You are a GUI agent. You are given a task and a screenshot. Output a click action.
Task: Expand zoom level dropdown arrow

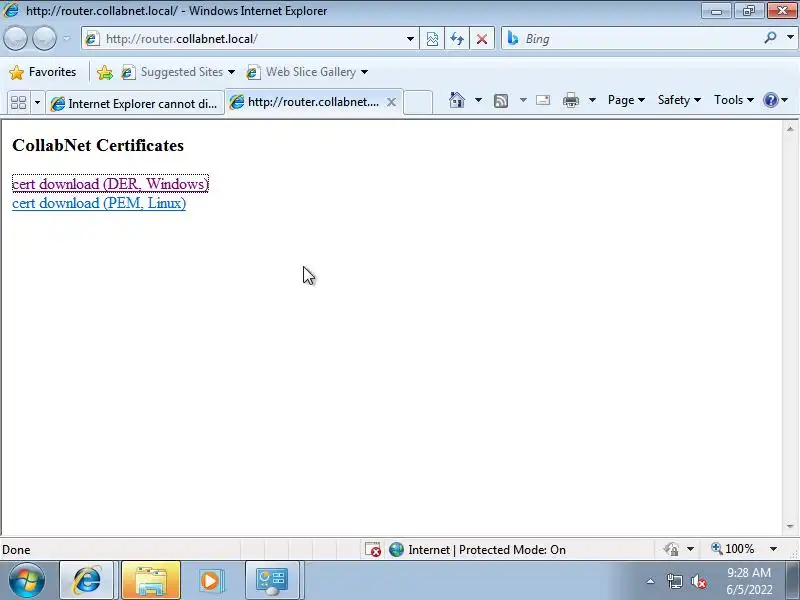pyautogui.click(x=773, y=549)
